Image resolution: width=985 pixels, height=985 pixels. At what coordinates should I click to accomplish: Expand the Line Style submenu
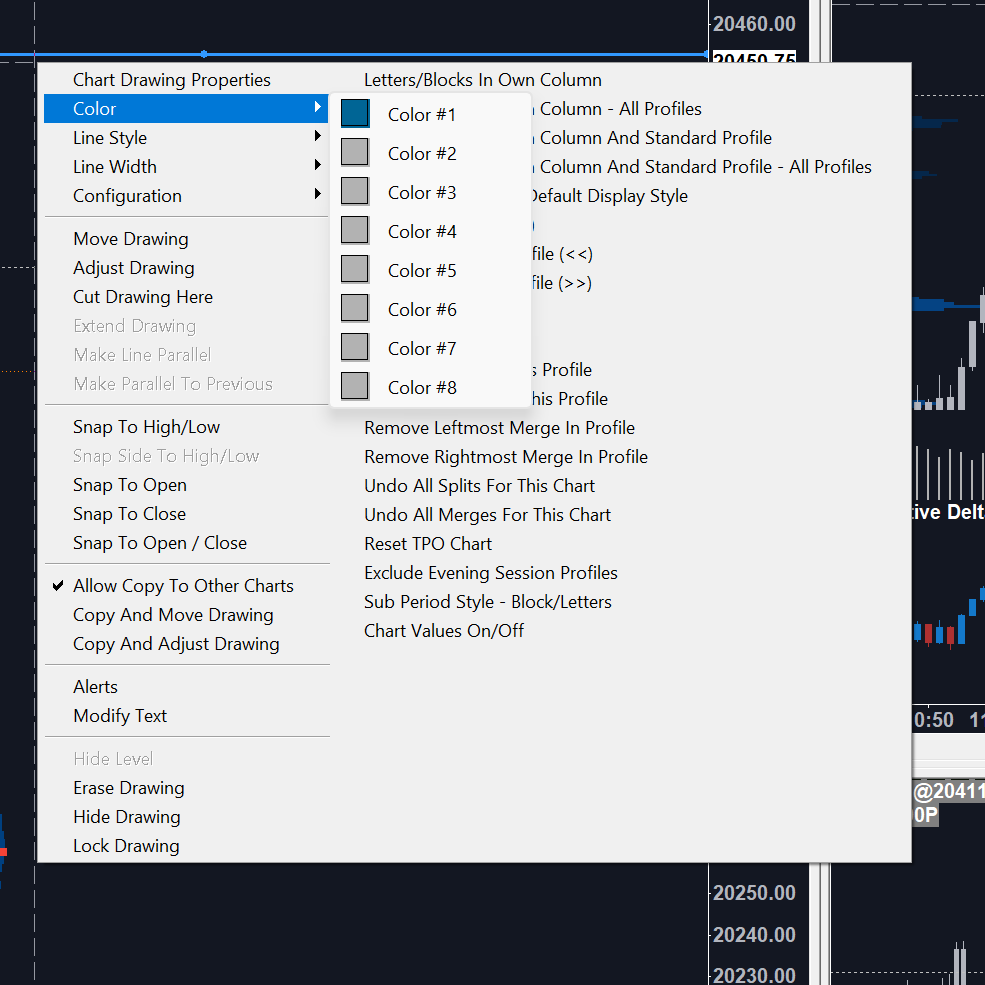(186, 138)
